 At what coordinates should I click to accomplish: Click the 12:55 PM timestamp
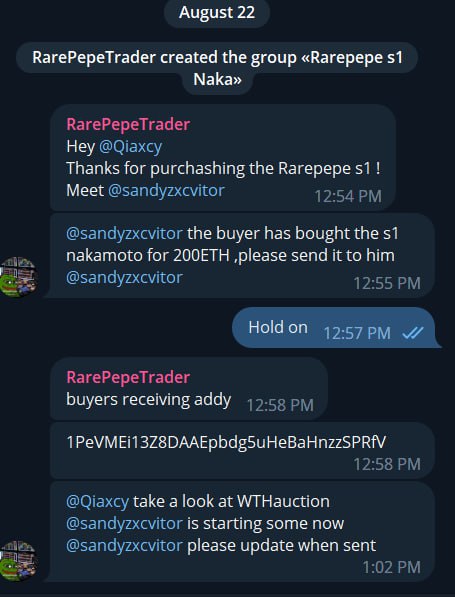click(387, 283)
